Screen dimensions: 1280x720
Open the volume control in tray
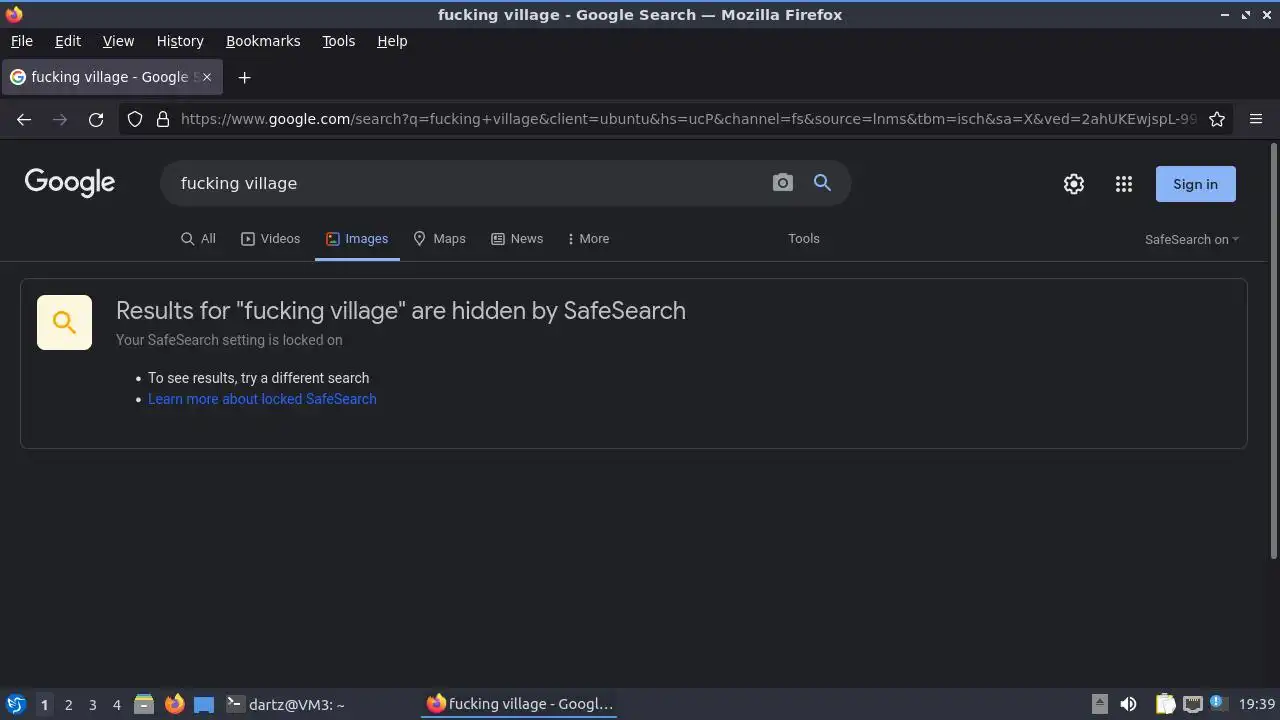(x=1128, y=704)
